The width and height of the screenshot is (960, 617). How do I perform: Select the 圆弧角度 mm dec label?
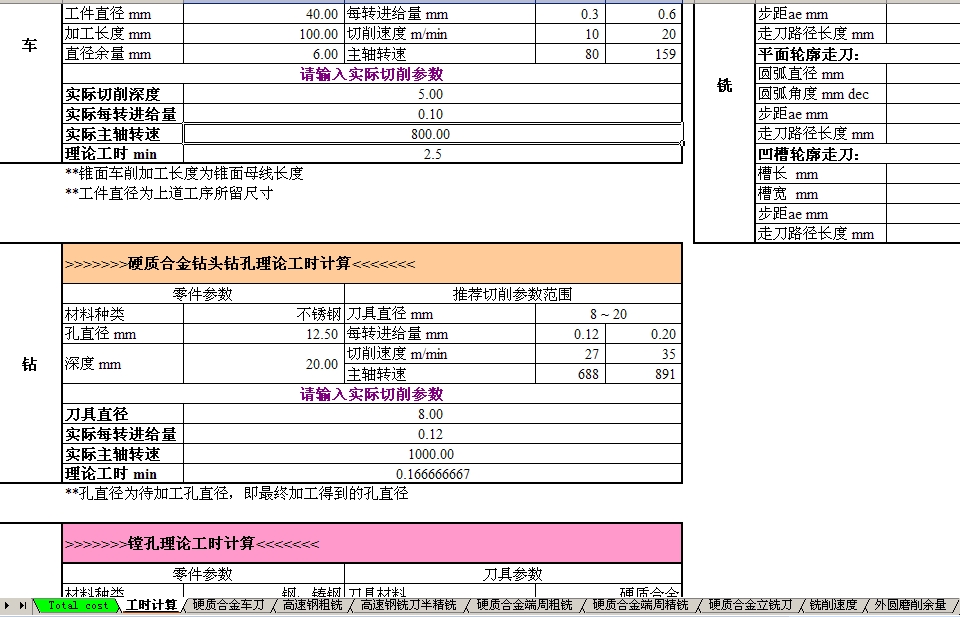coord(820,94)
